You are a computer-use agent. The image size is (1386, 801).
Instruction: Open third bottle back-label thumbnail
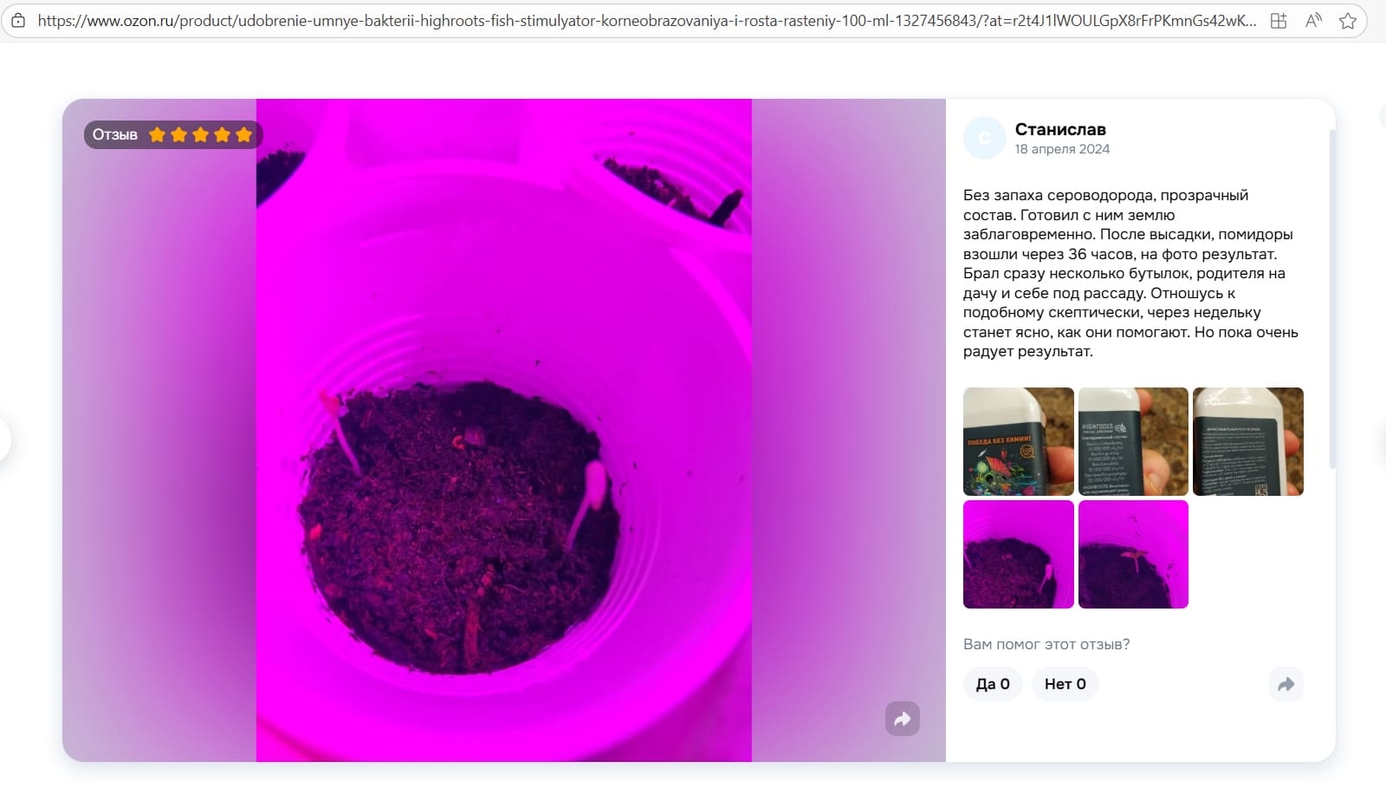1248,442
